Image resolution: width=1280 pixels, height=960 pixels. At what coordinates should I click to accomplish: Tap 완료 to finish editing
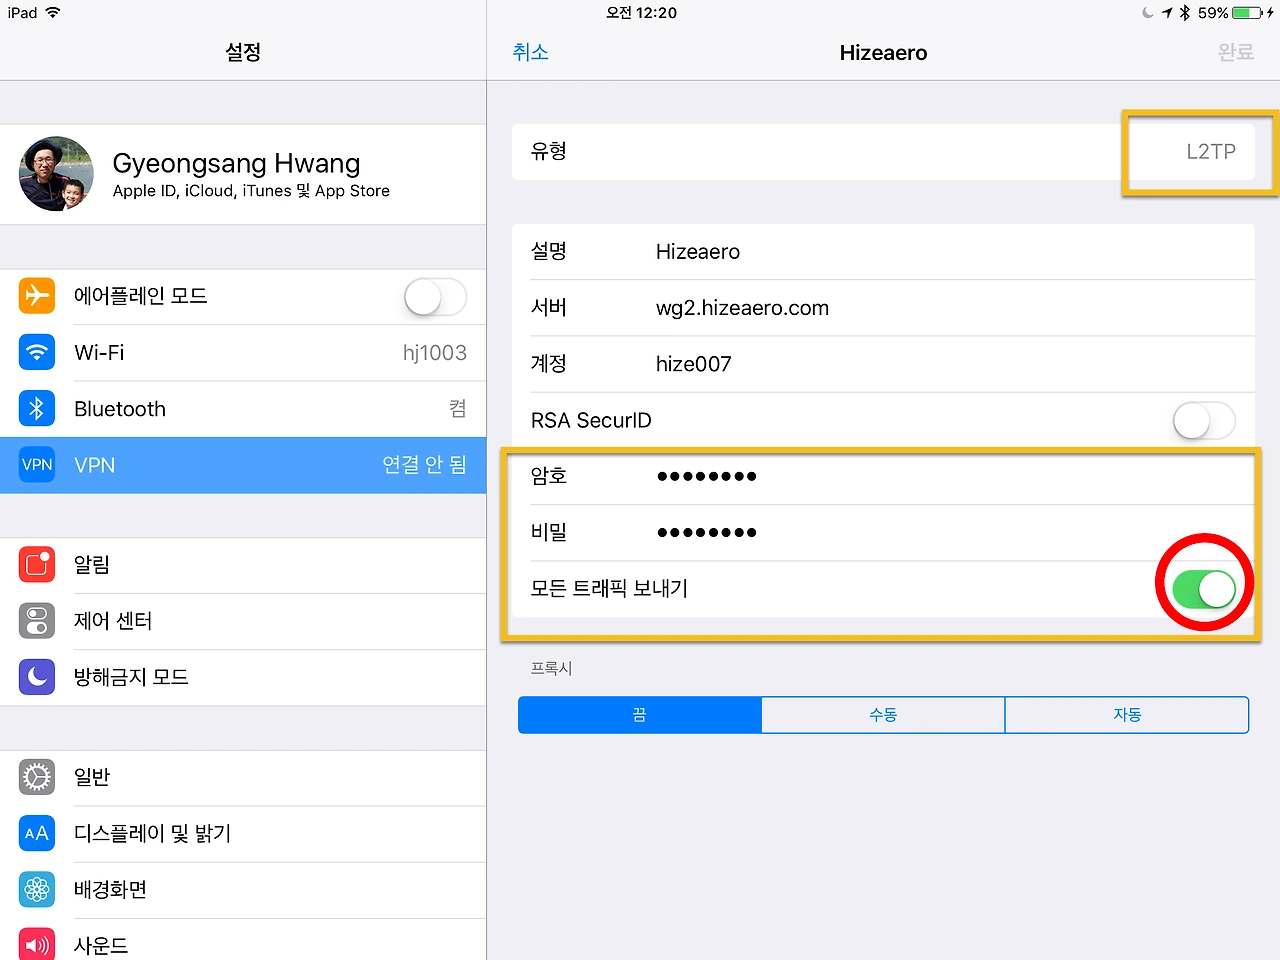tap(1236, 52)
